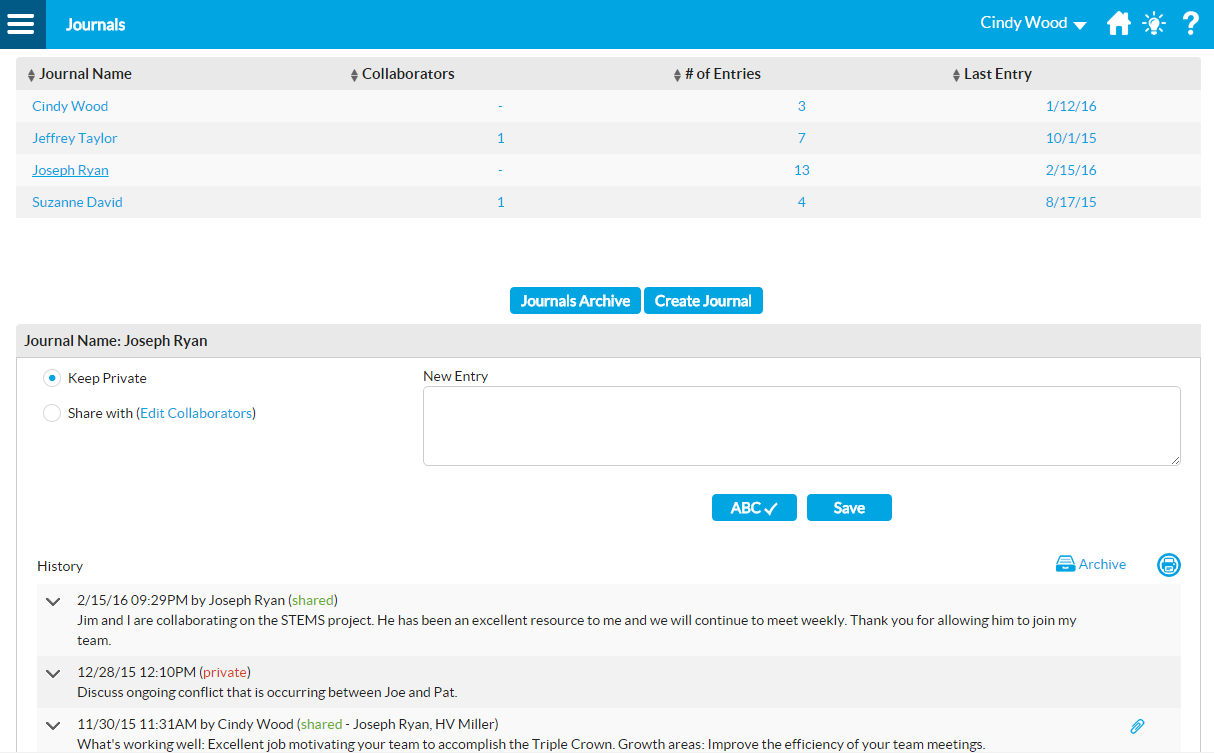
Task: Open the hamburger navigation menu
Action: click(21, 24)
